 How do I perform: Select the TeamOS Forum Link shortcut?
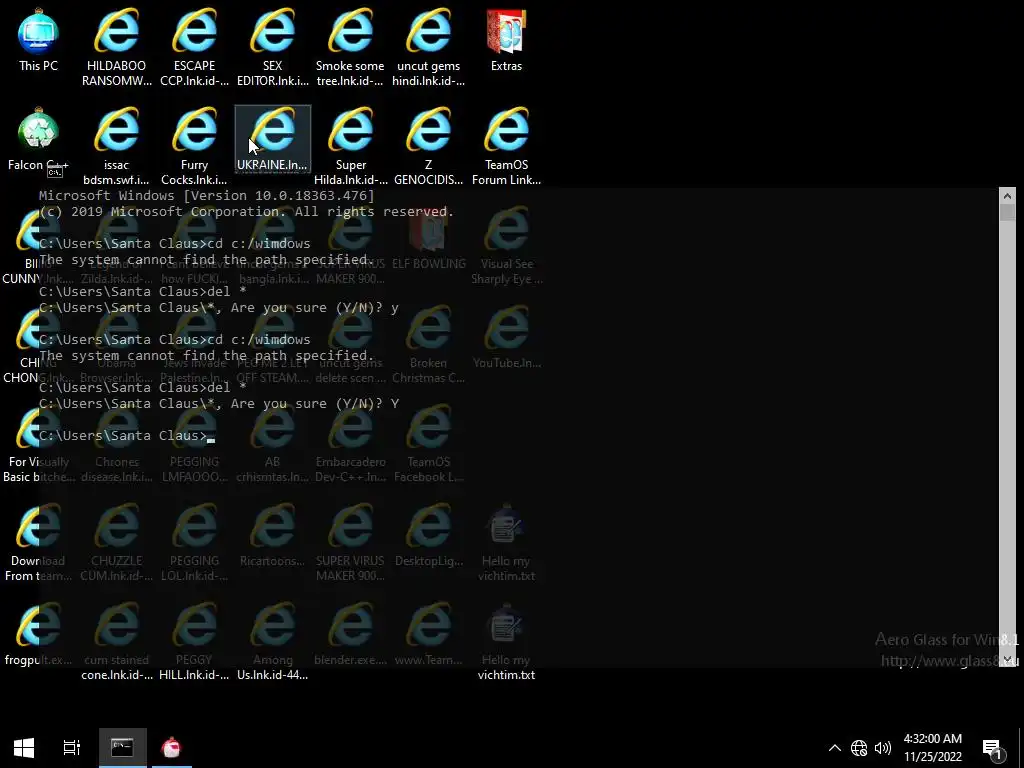point(506,146)
